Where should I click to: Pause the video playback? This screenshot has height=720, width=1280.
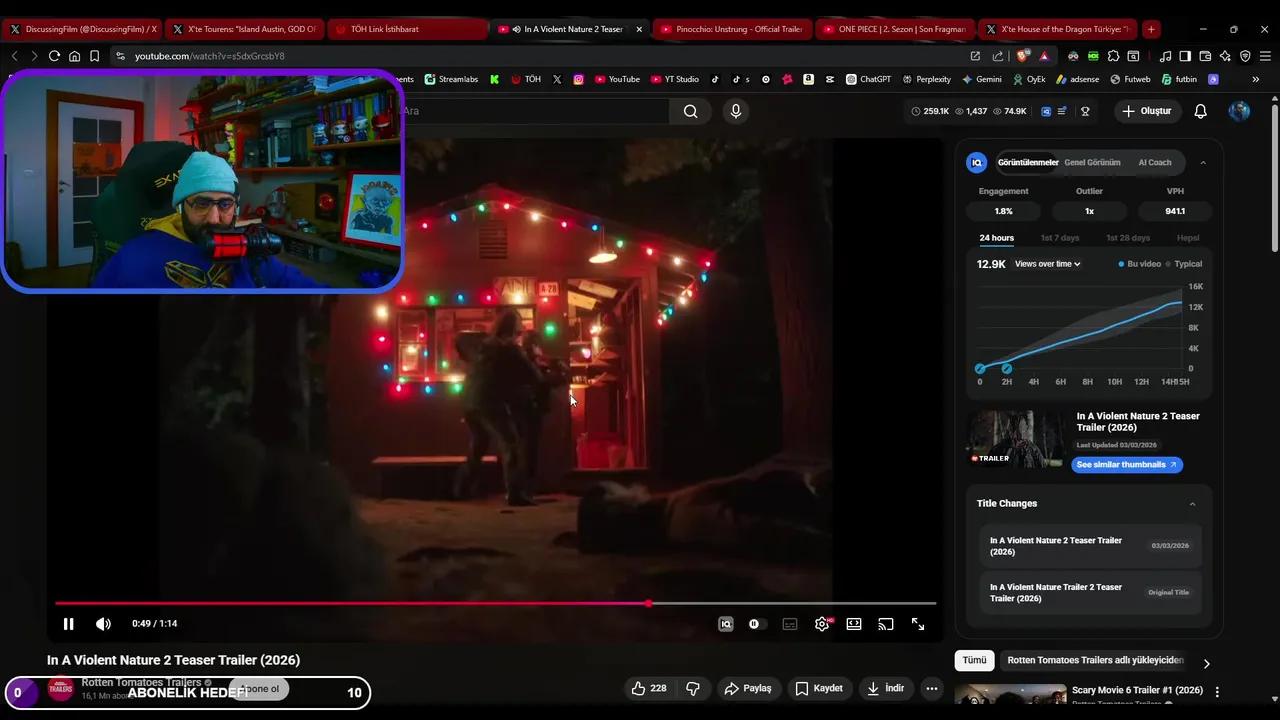(68, 624)
